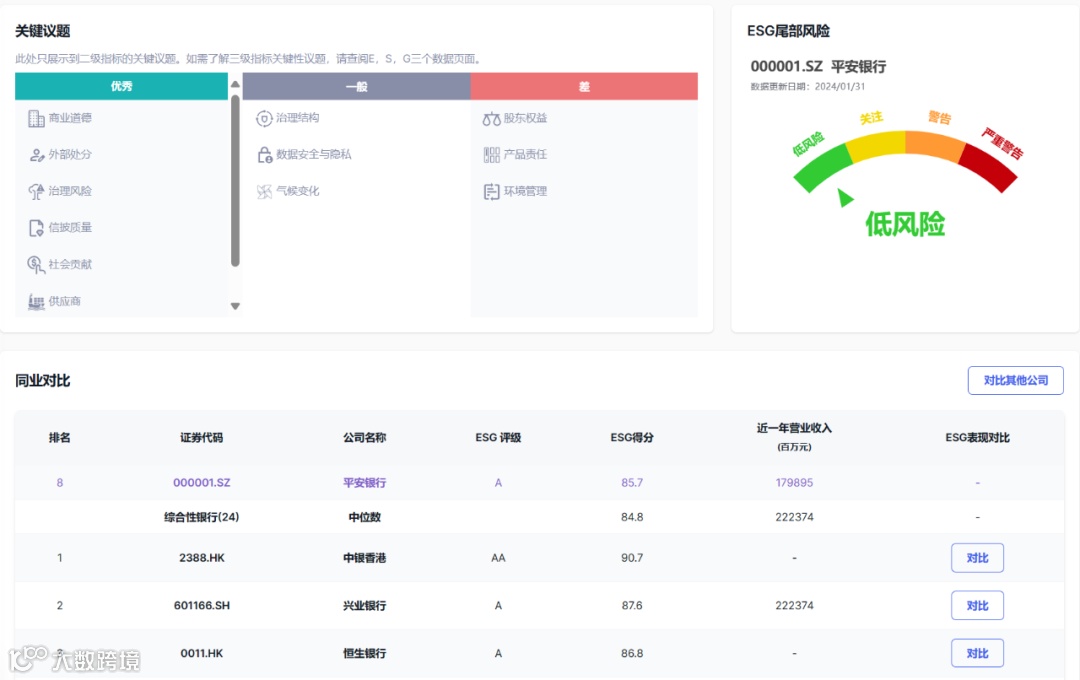Click the 社会贡献 icon
This screenshot has width=1080, height=680.
pos(36,265)
